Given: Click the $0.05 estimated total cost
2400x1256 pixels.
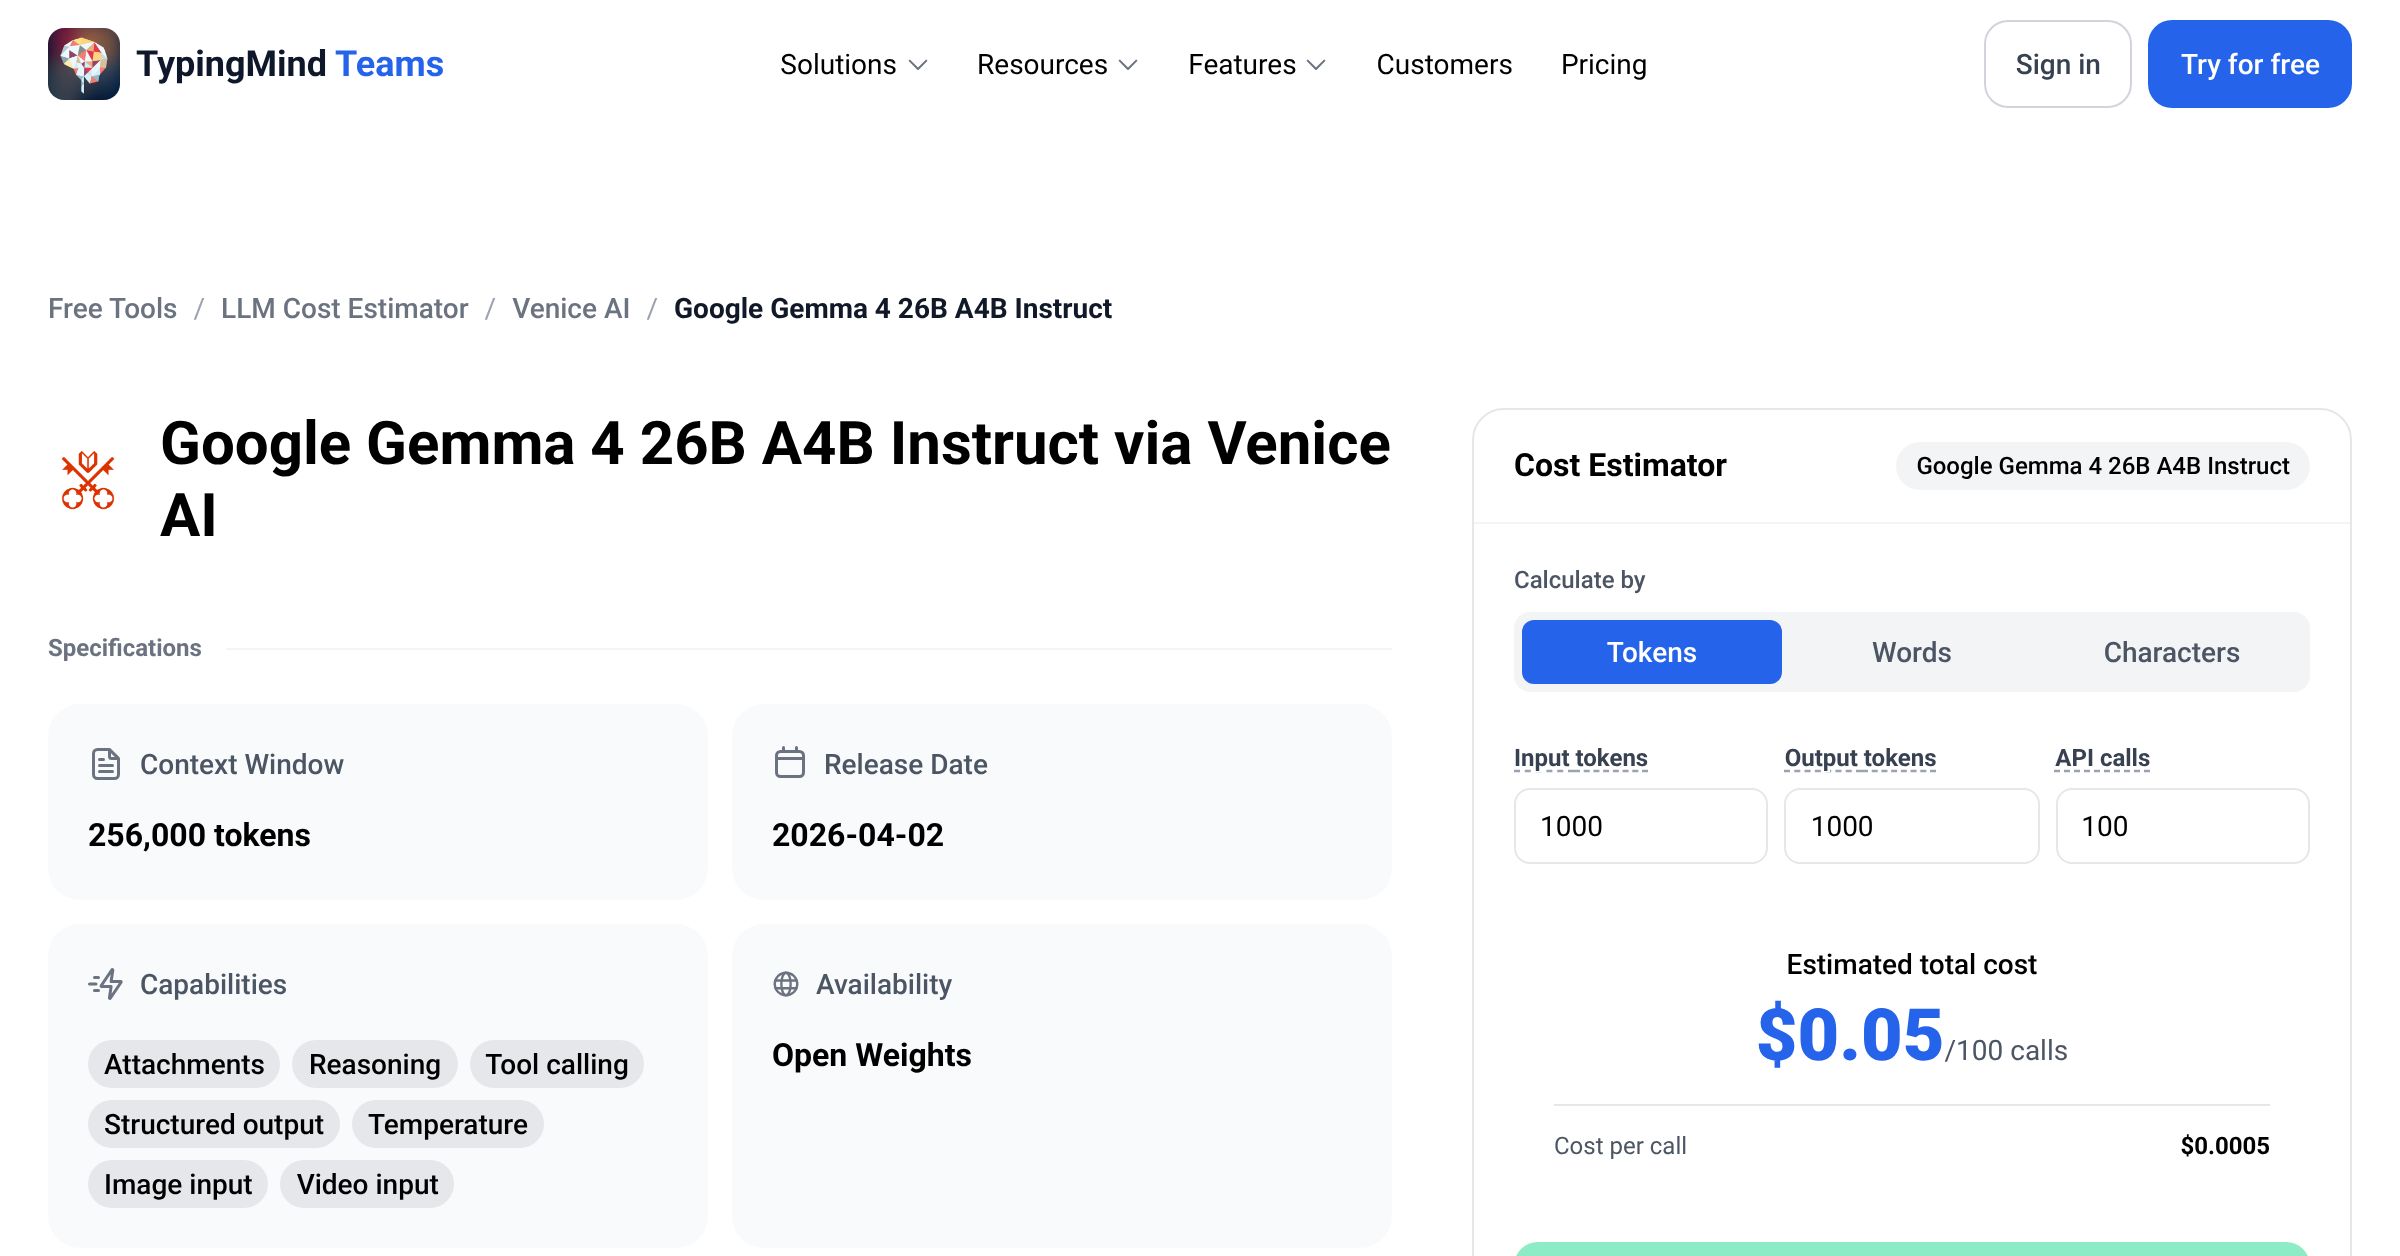Looking at the screenshot, I should (1850, 1034).
